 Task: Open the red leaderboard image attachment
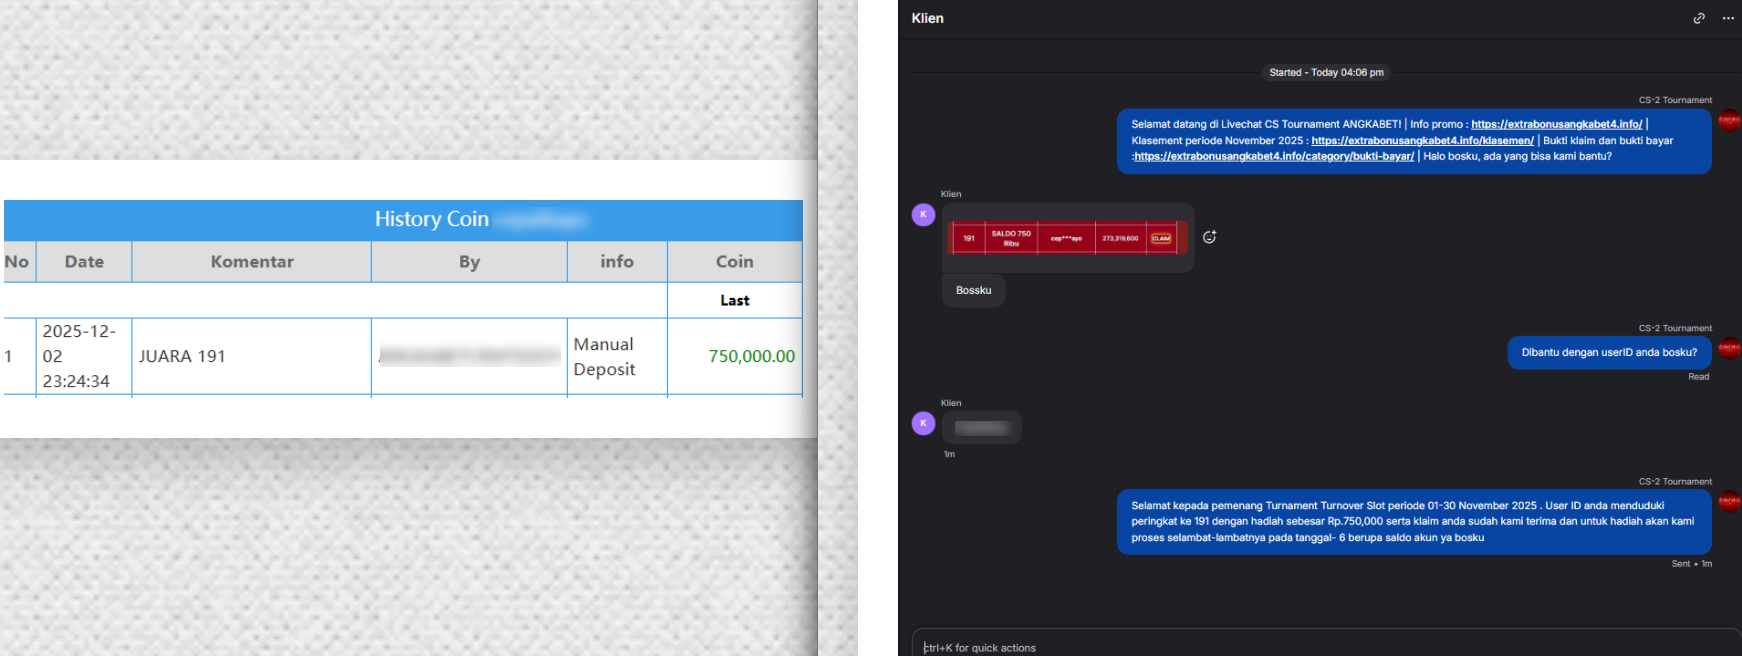1067,238
